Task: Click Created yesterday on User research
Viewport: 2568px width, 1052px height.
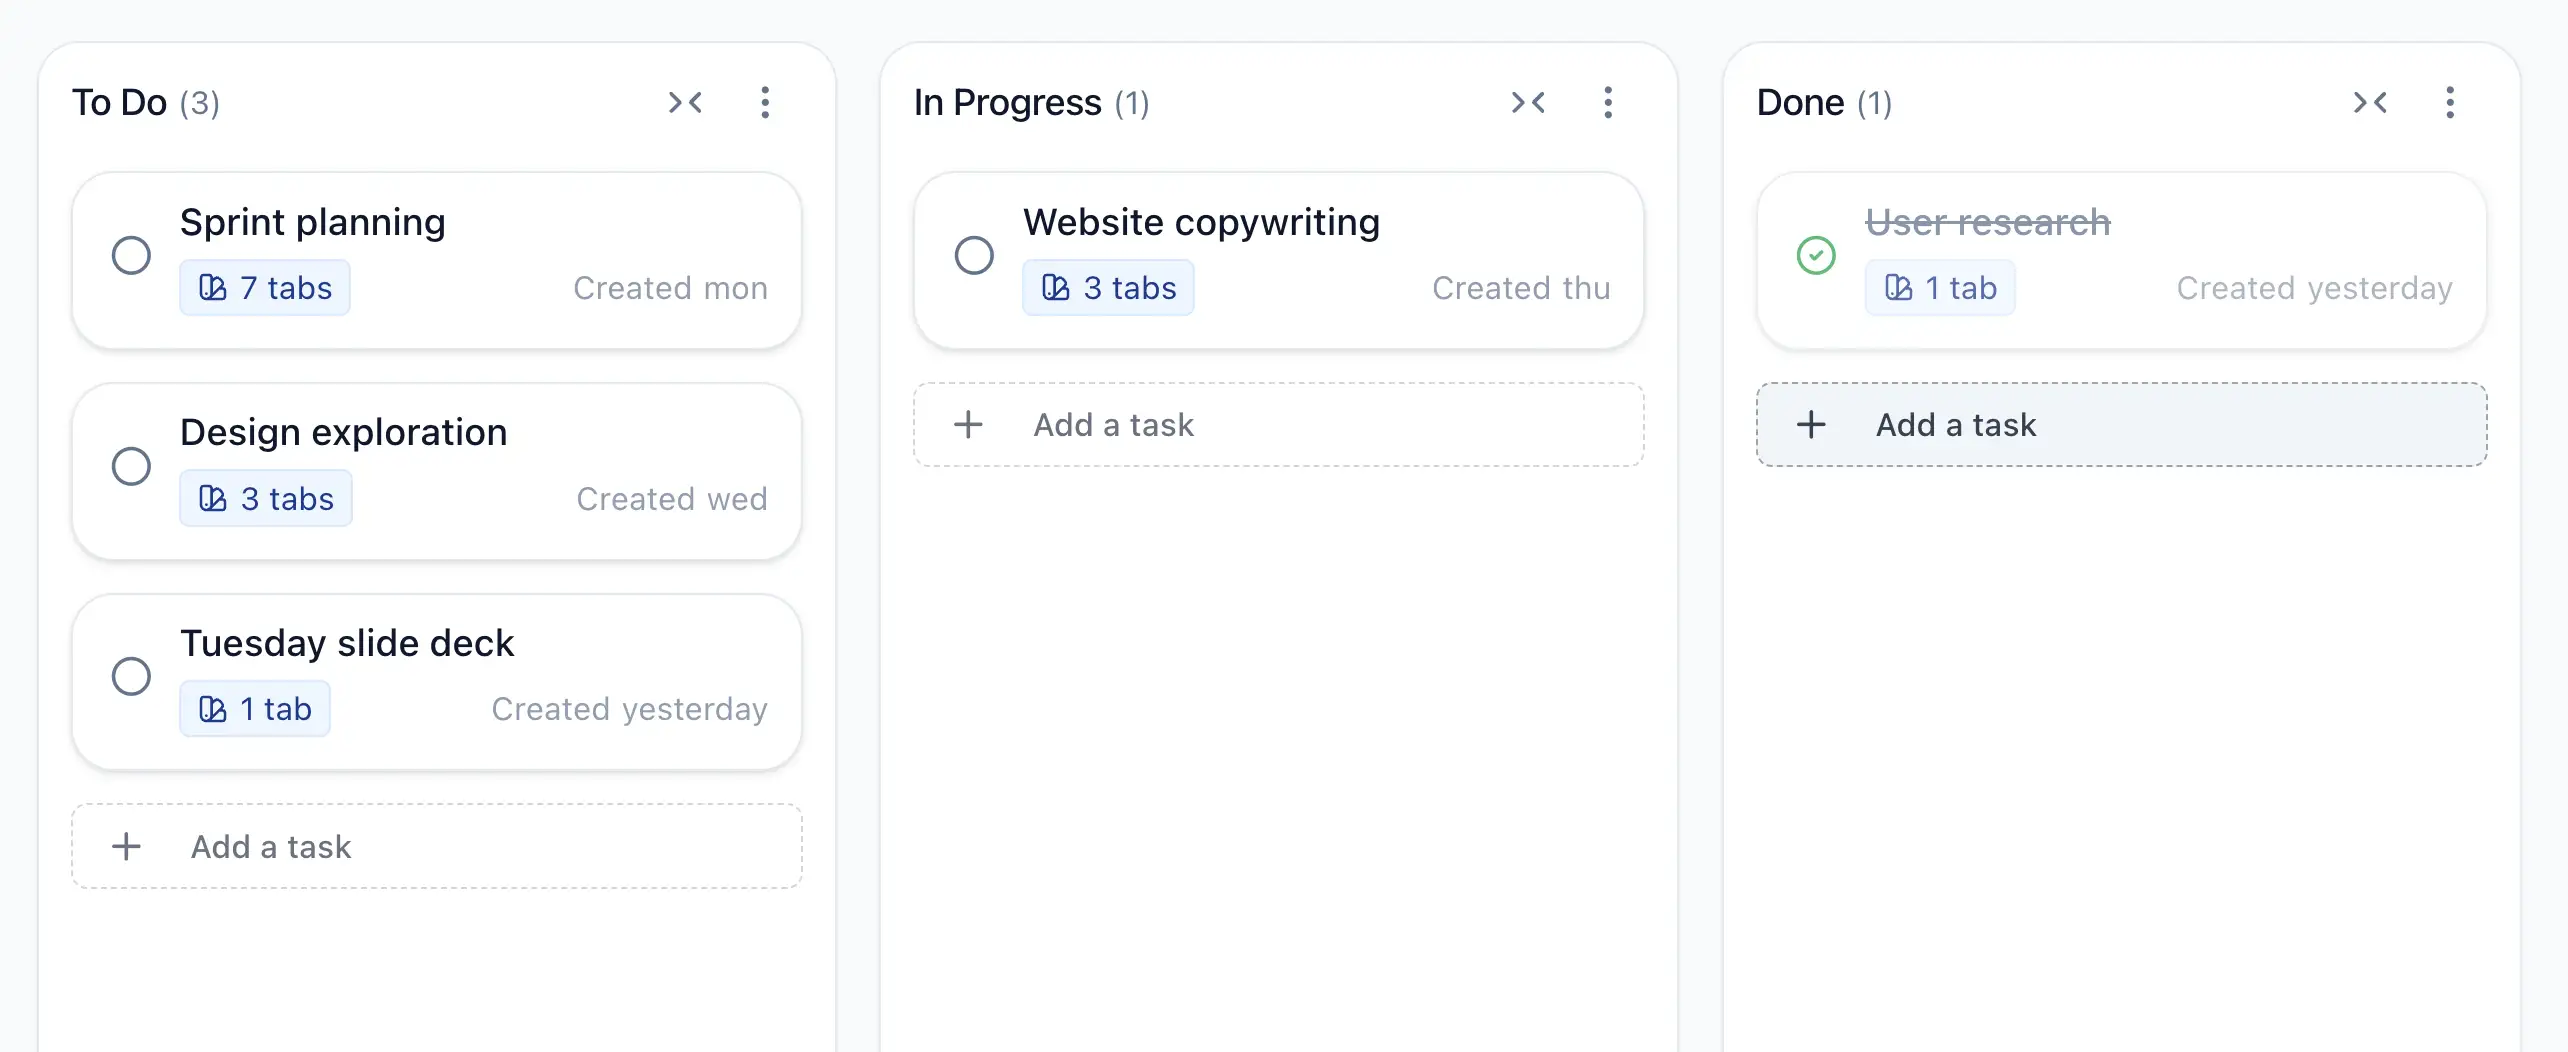Action: pos(2314,288)
